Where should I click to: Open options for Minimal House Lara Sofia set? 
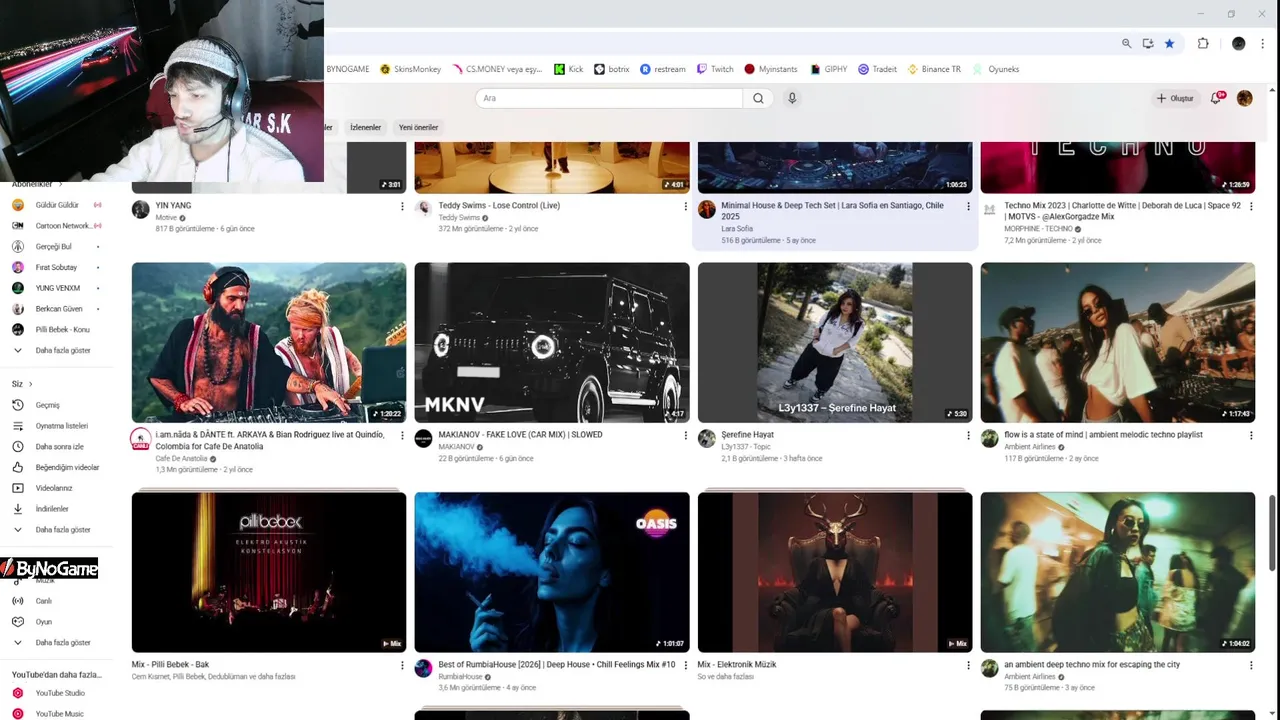click(968, 206)
